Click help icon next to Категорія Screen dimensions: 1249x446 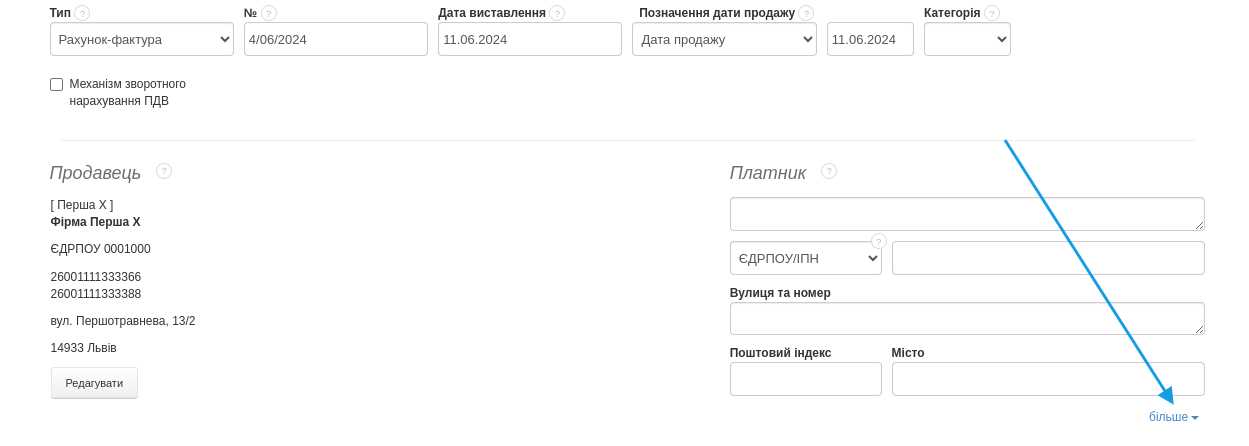992,13
